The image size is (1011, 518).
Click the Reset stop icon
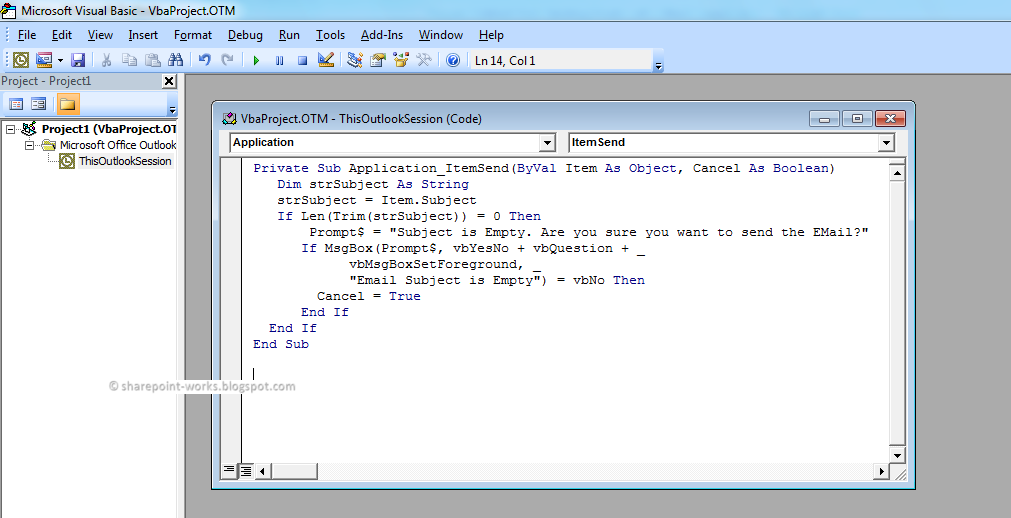(x=302, y=61)
